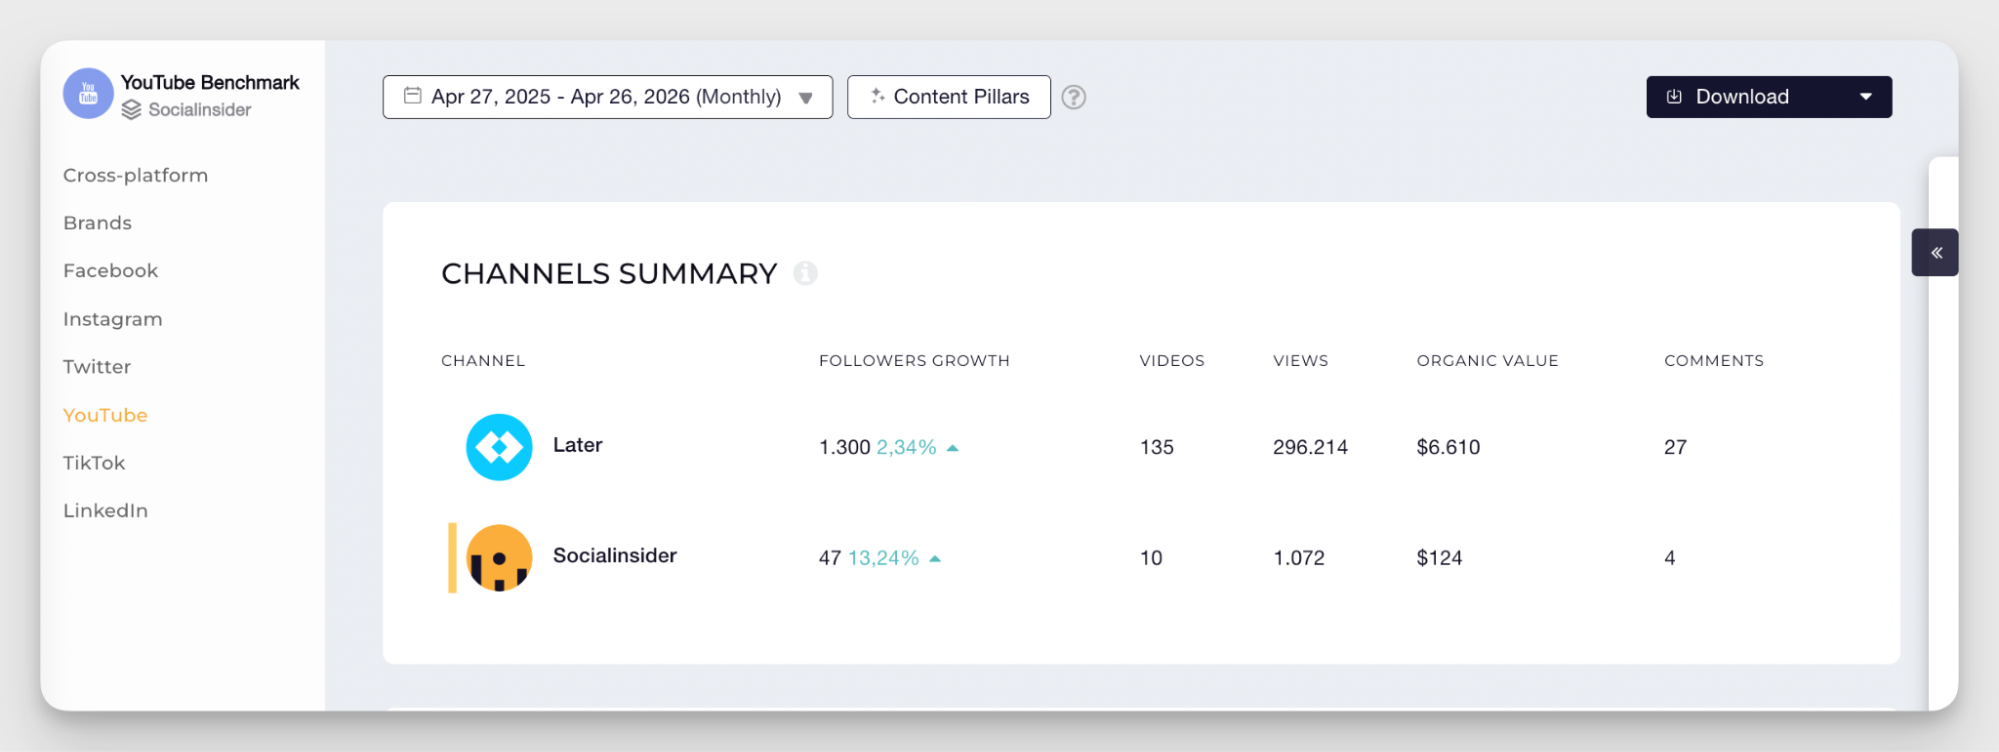Click Socialinsider's 10 videos count
The height and width of the screenshot is (752, 1999).
1151,558
